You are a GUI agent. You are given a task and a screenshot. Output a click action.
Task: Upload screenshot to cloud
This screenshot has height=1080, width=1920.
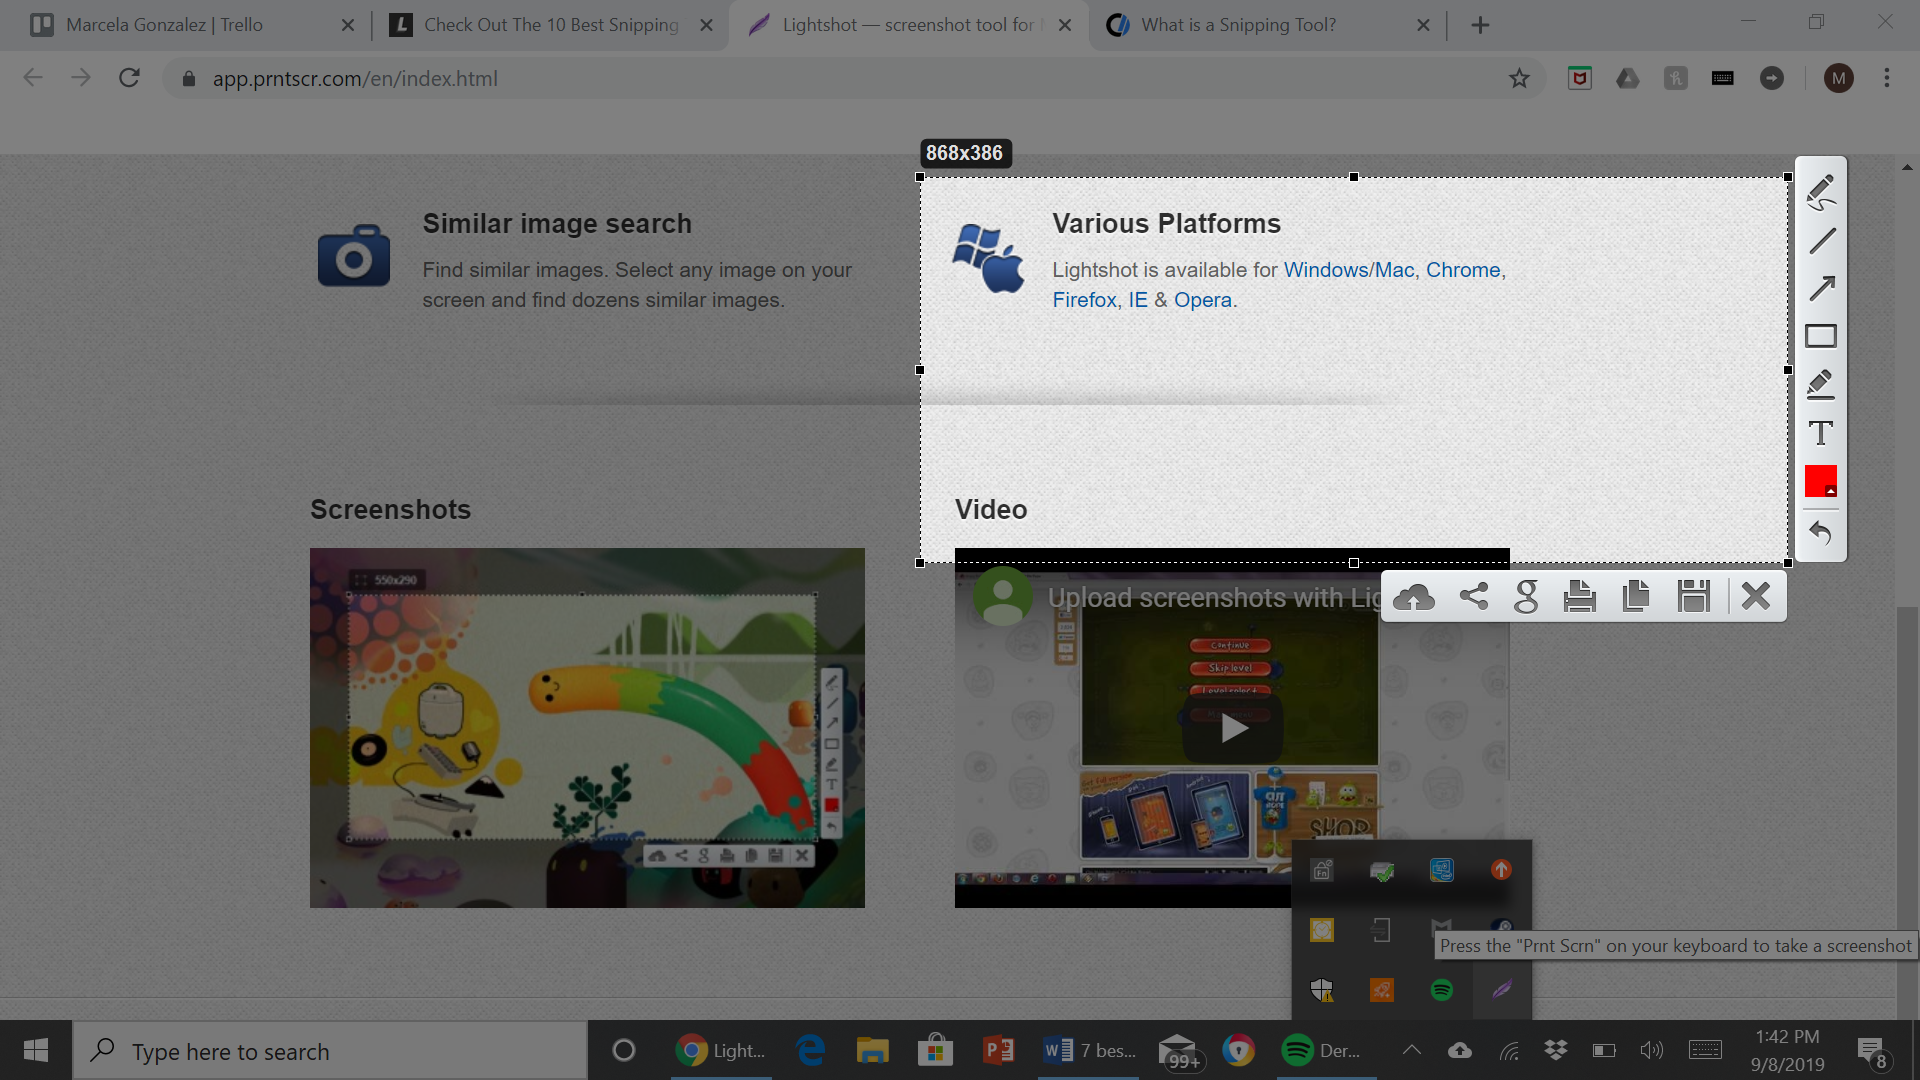pos(1414,597)
